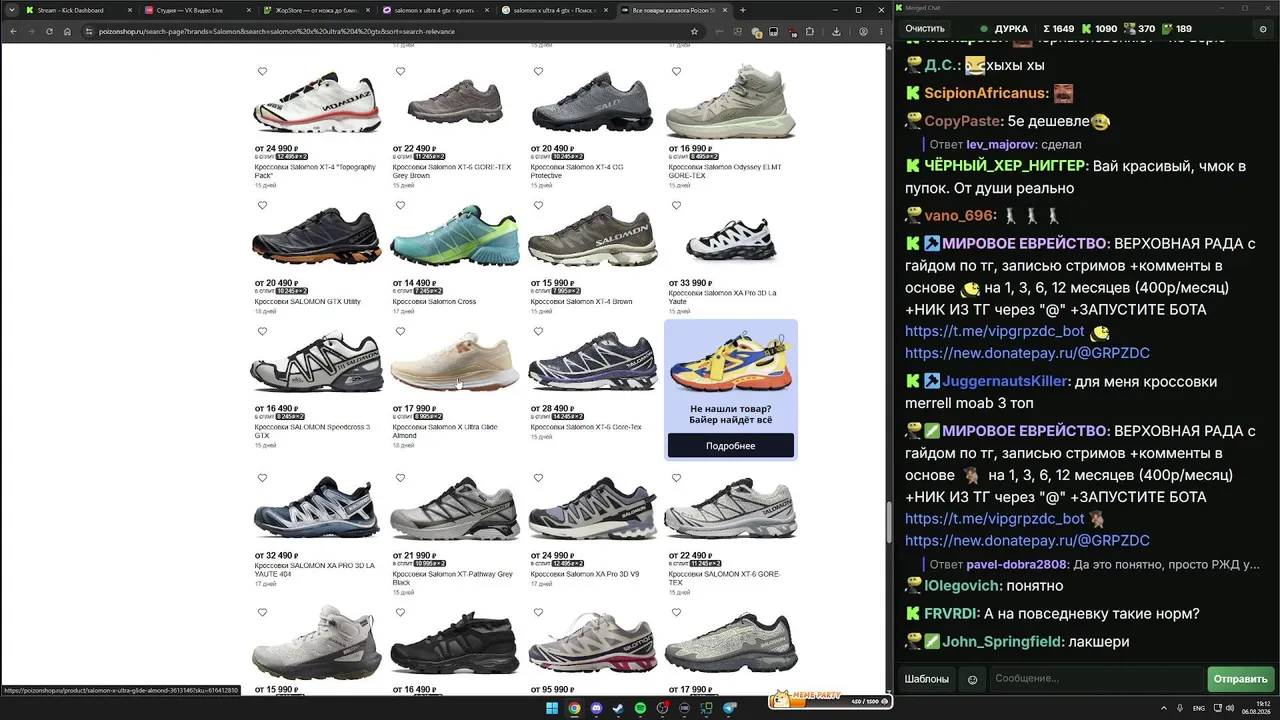Open browser downloads icon

836,31
